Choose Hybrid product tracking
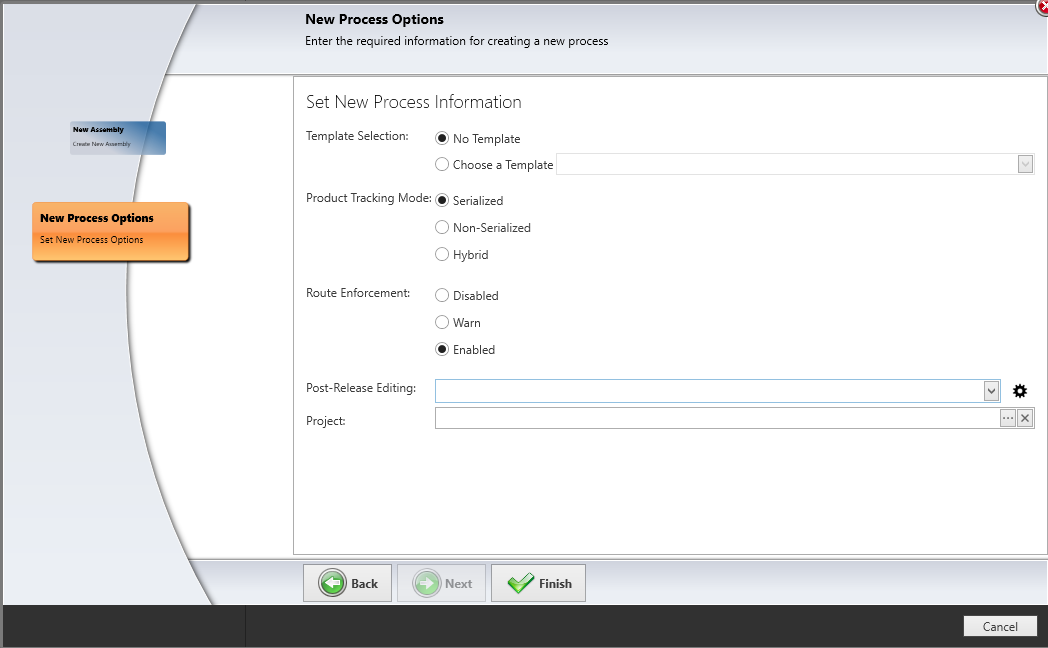Screen dimensions: 1048x648 pos(442,254)
